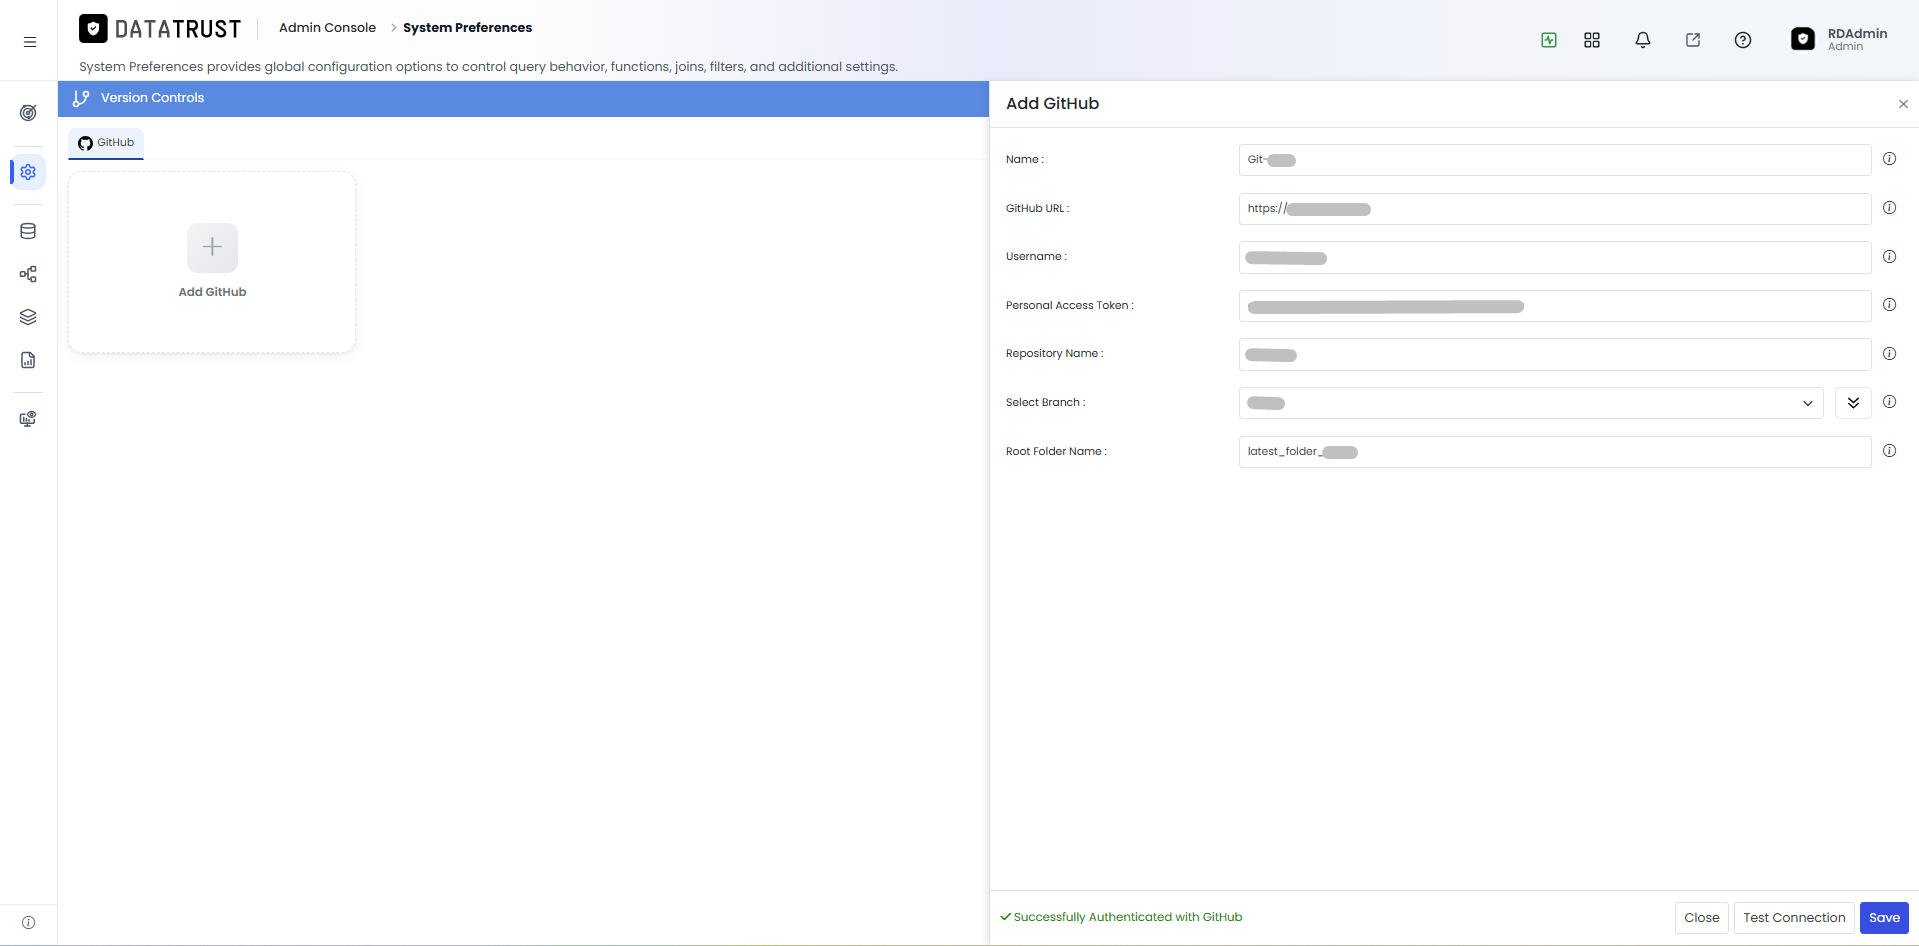The width and height of the screenshot is (1919, 946).
Task: Focus the Repository Name input field
Action: tap(1555, 355)
